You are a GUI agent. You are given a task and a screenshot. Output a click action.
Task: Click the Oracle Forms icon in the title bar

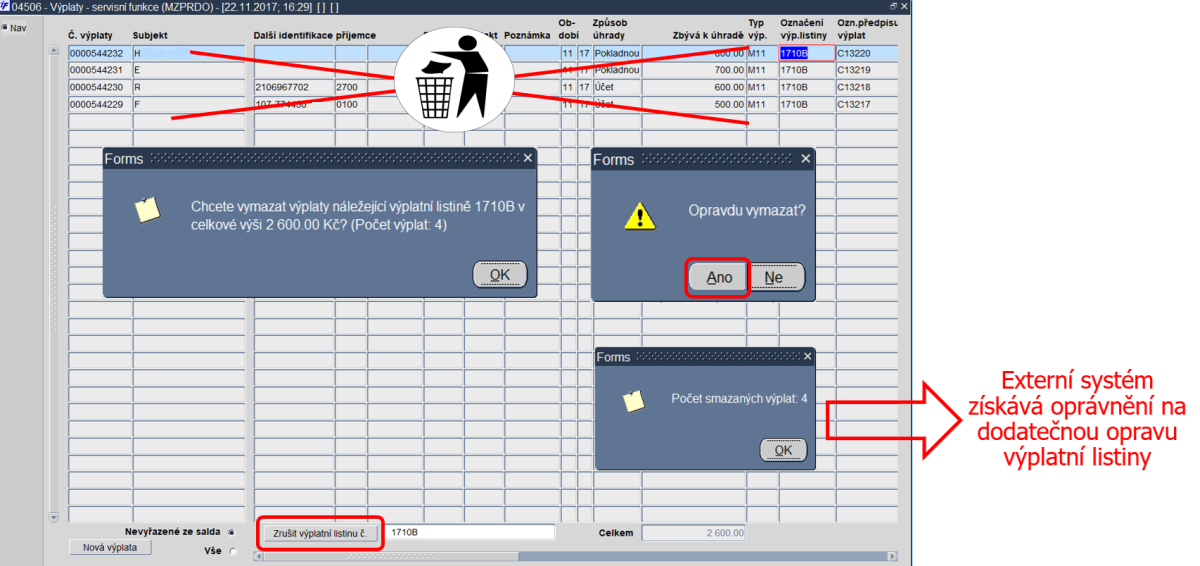pos(5,6)
